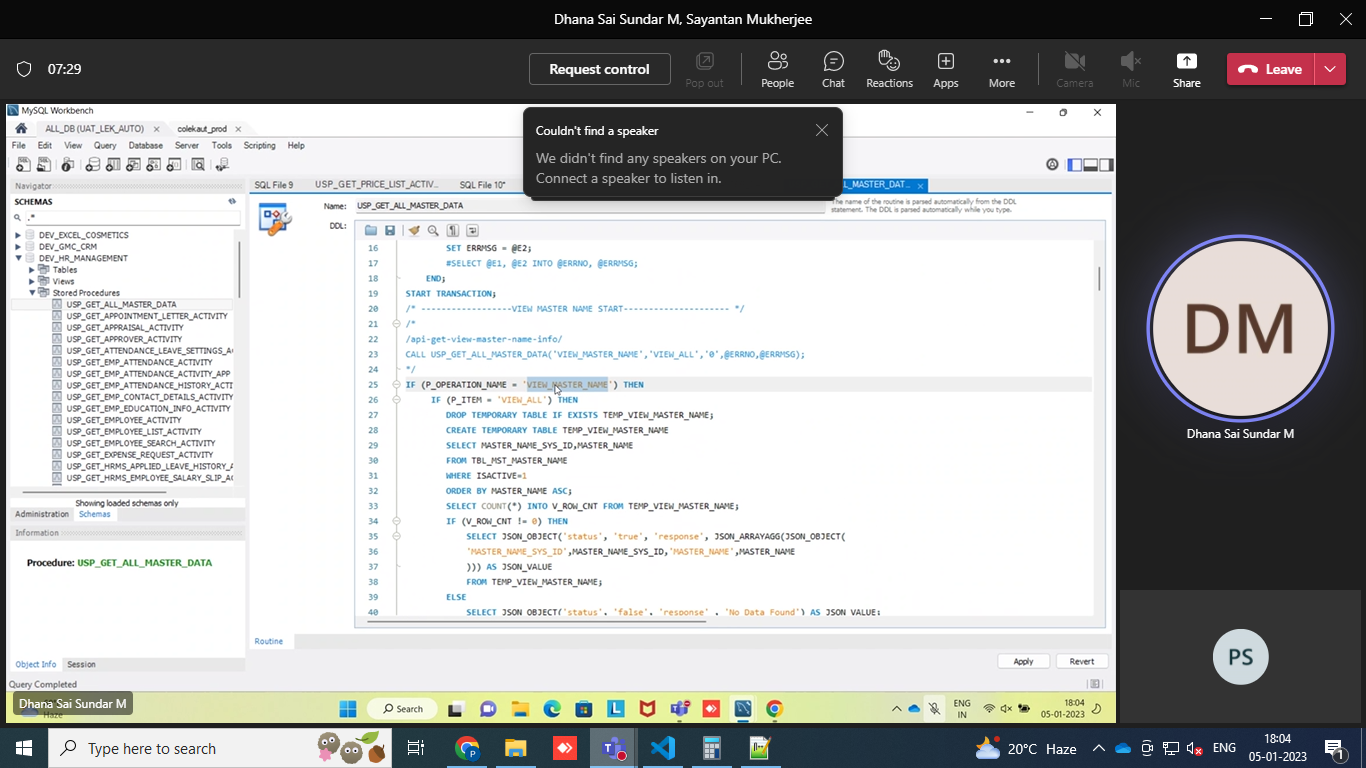The height and width of the screenshot is (768, 1366).
Task: Open the Leave options dropdown arrow
Action: (1329, 69)
